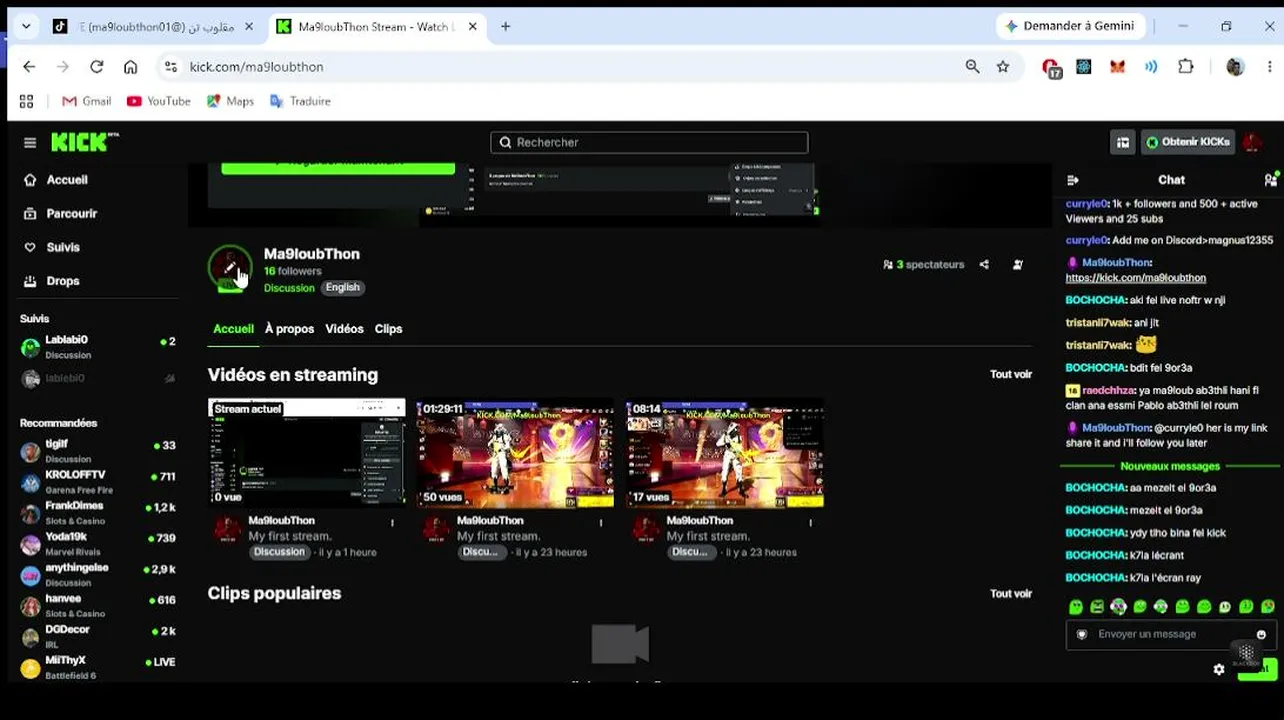Open the MetaMask fox extension

1118,67
